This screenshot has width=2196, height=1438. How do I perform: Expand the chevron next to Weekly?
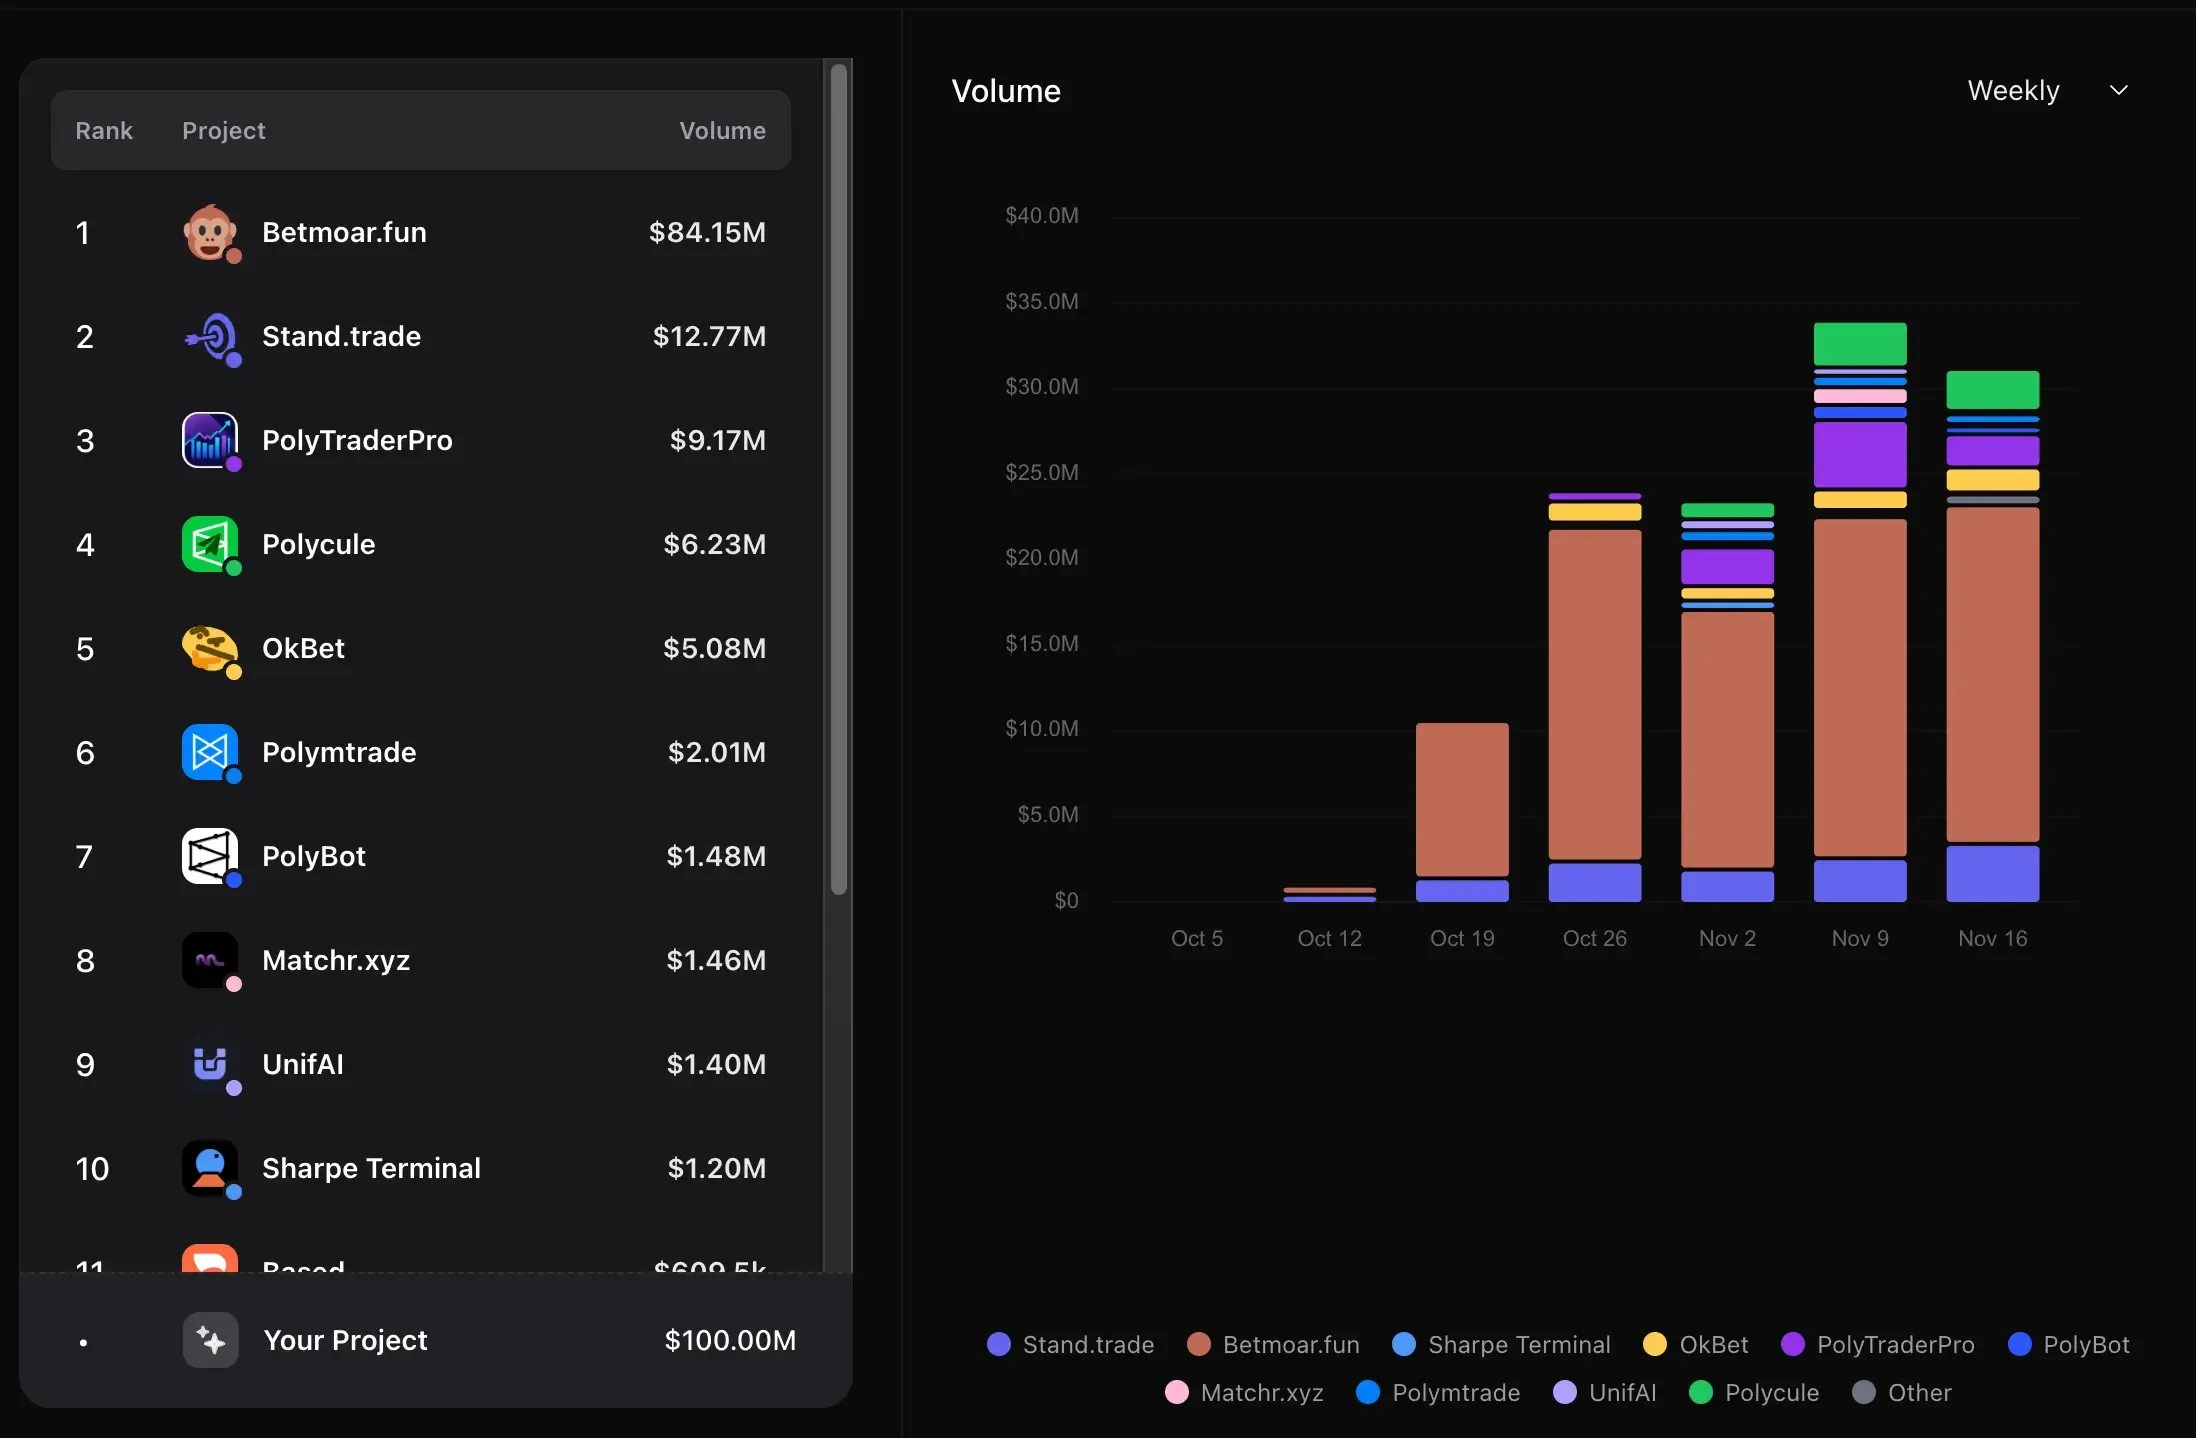point(2119,90)
